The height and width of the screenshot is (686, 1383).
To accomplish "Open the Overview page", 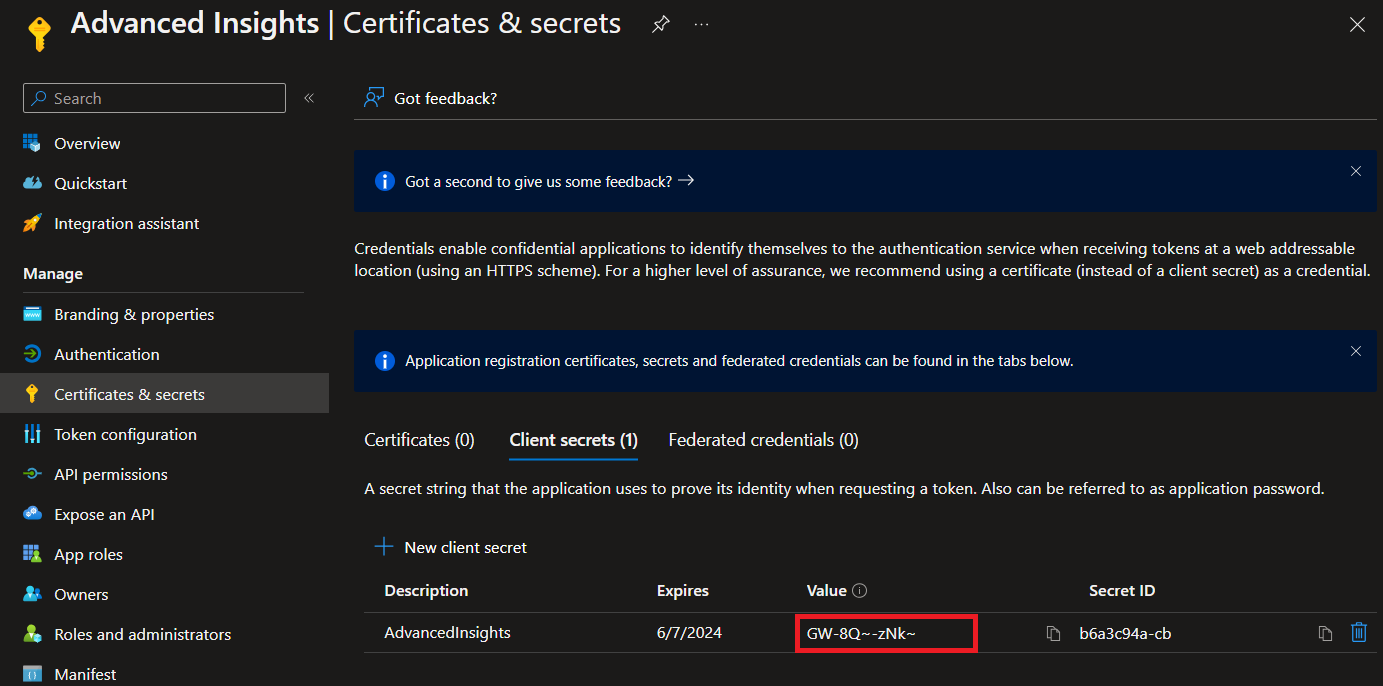I will point(87,144).
